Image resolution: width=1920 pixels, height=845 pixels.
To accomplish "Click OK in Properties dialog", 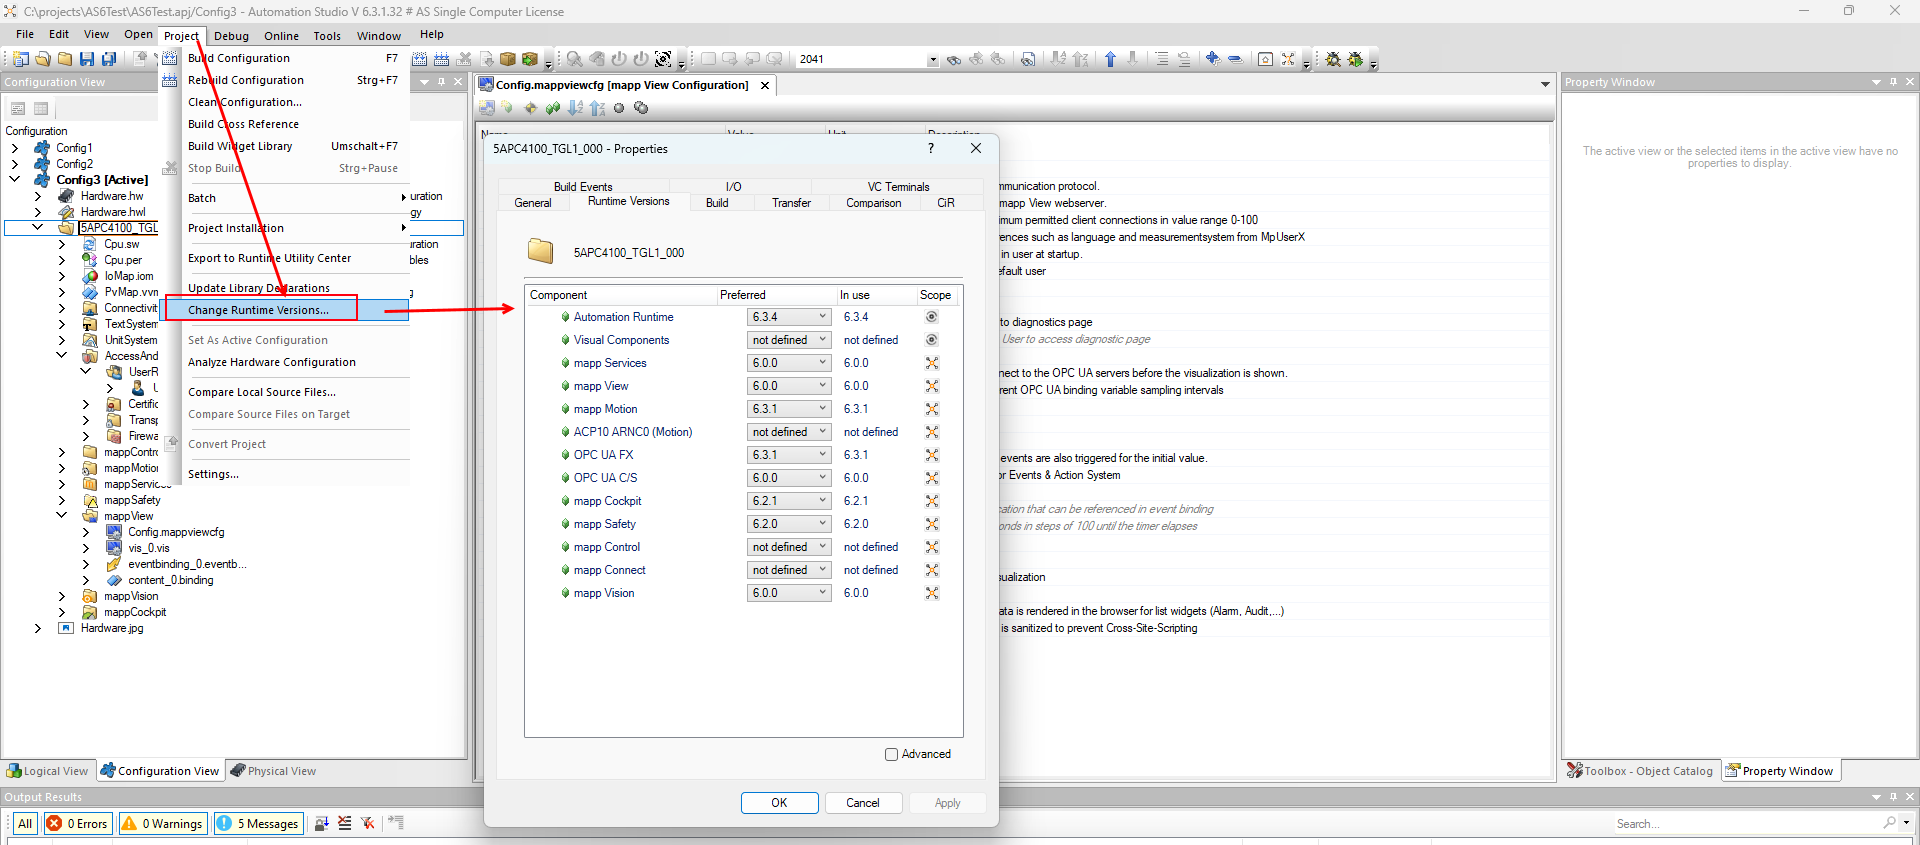I will click(779, 803).
